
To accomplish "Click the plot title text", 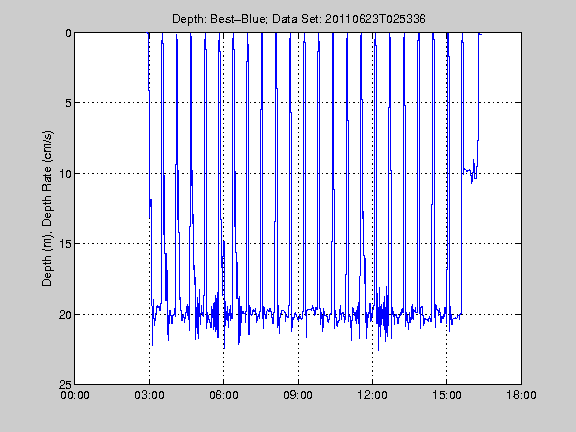I will click(299, 19).
